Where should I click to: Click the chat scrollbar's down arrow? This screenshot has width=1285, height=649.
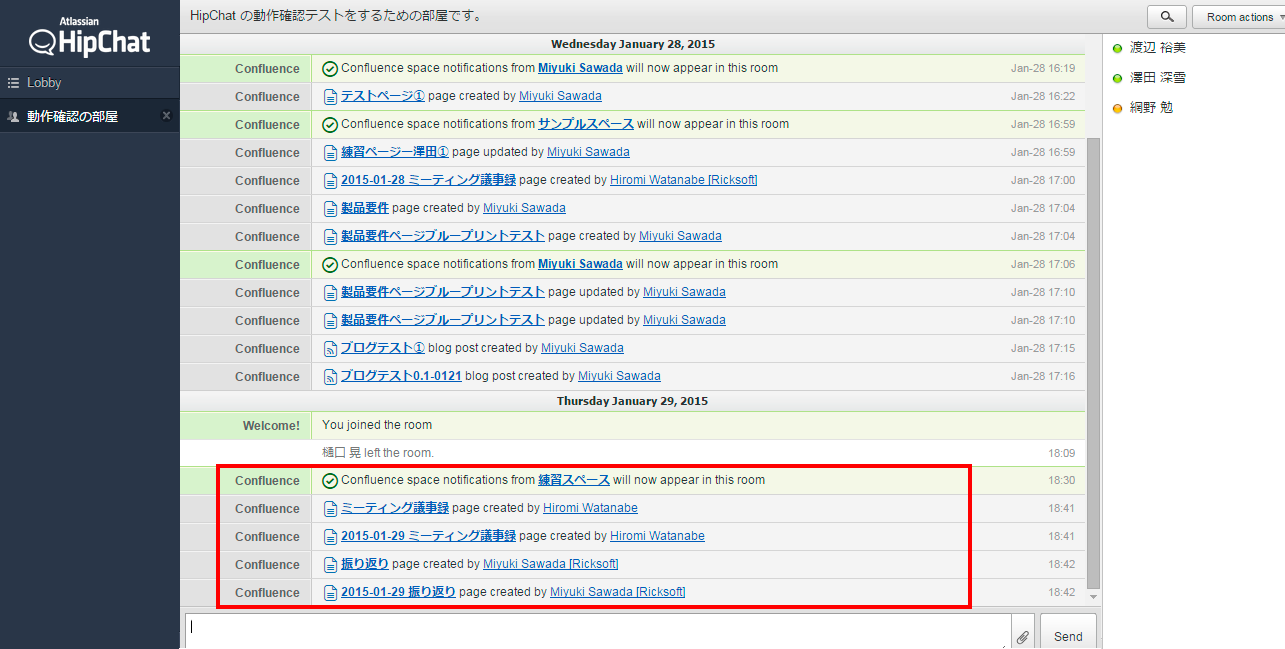1094,597
